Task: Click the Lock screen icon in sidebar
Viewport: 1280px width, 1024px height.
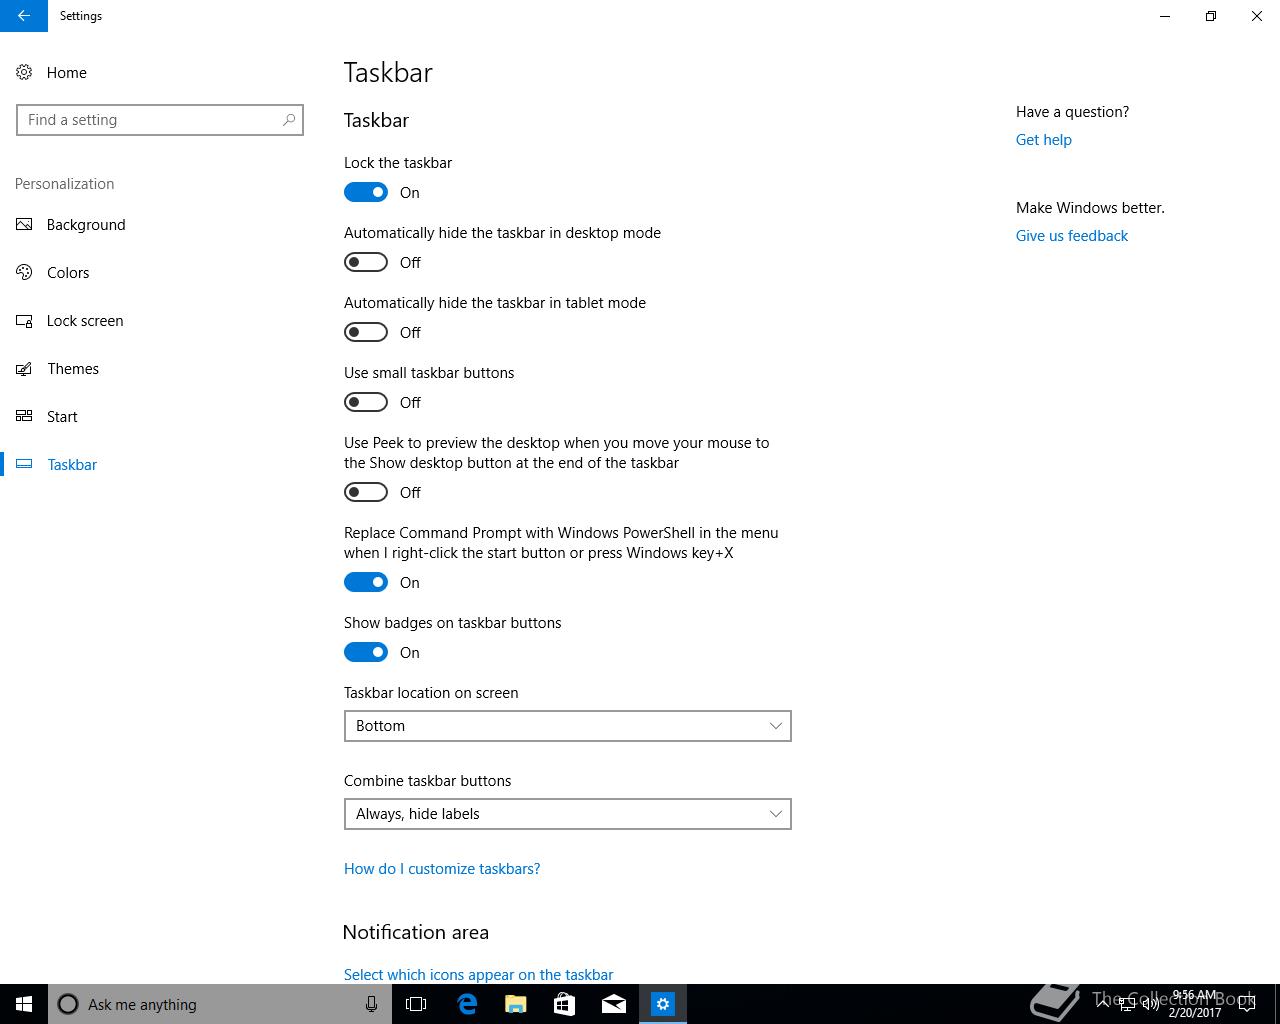Action: click(x=24, y=320)
